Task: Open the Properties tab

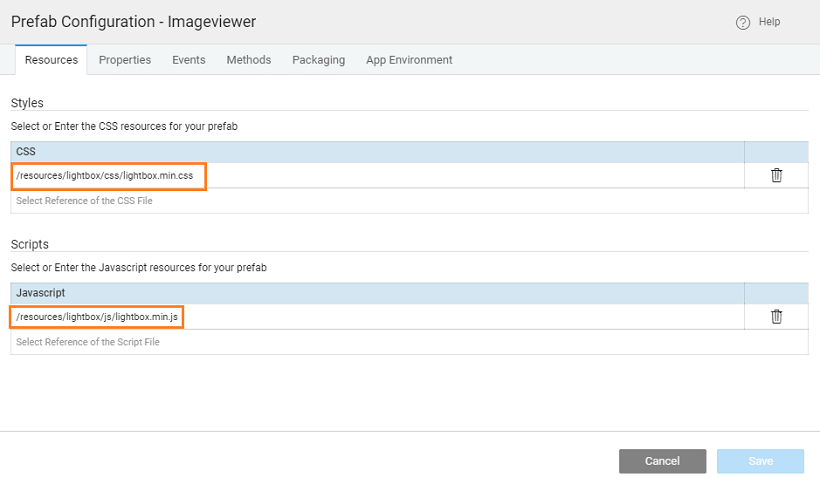Action: click(125, 60)
